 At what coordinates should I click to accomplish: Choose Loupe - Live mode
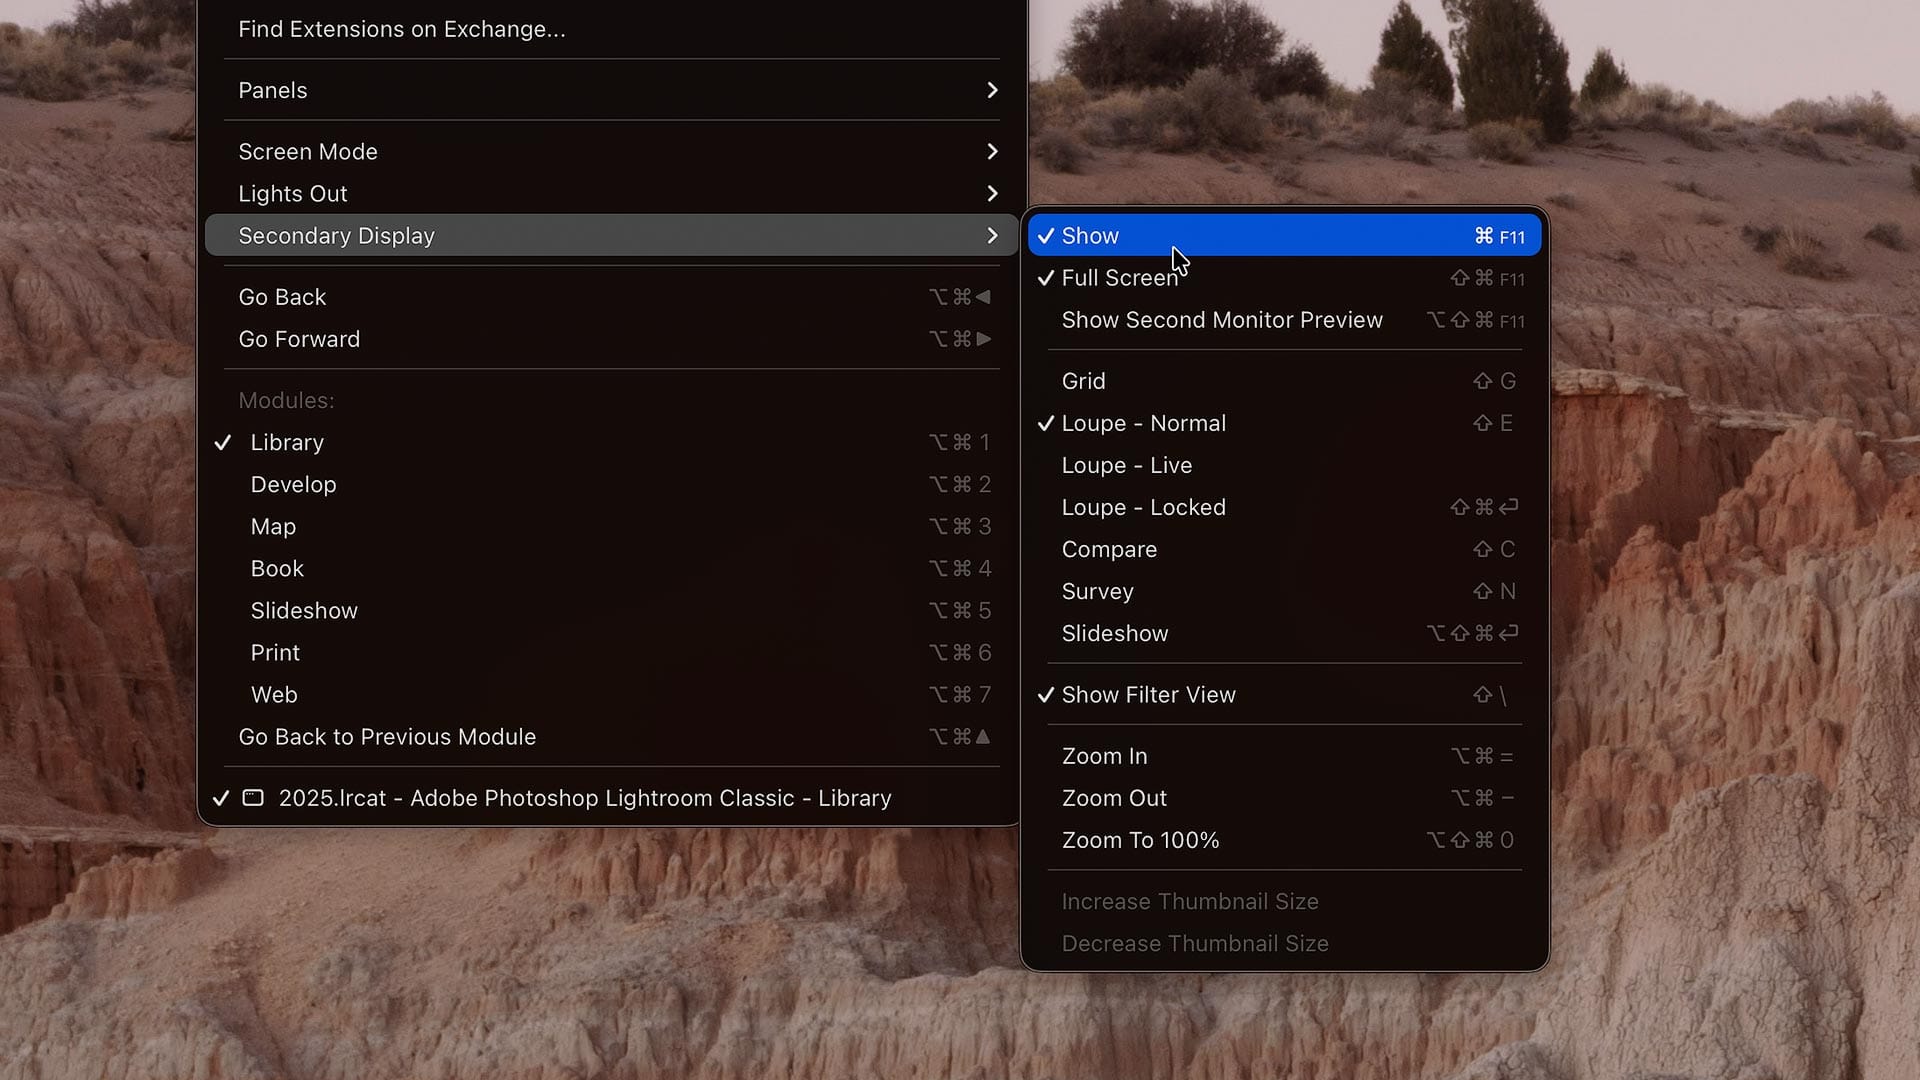coord(1126,465)
